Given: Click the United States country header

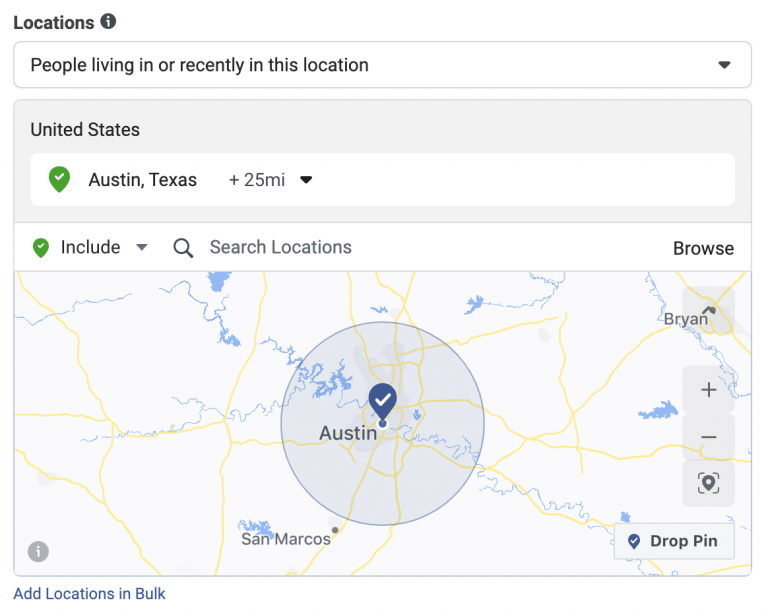Looking at the screenshot, I should tap(85, 130).
